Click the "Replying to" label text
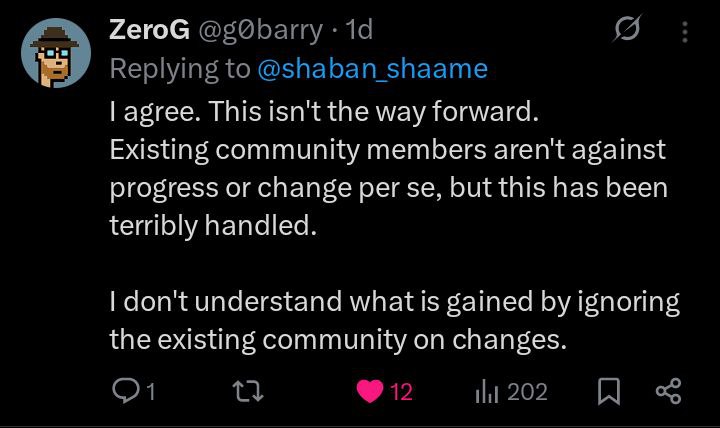This screenshot has width=720, height=428. click(180, 68)
